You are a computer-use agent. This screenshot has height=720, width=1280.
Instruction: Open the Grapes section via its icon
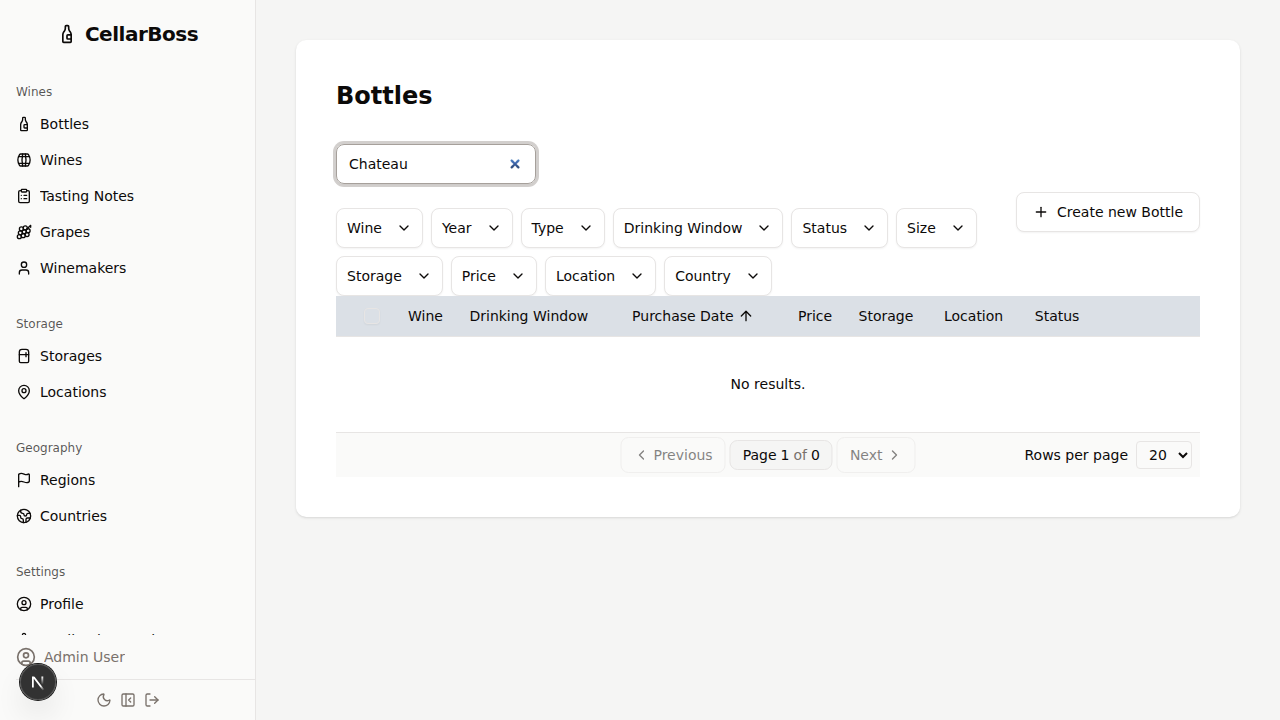pyautogui.click(x=24, y=232)
